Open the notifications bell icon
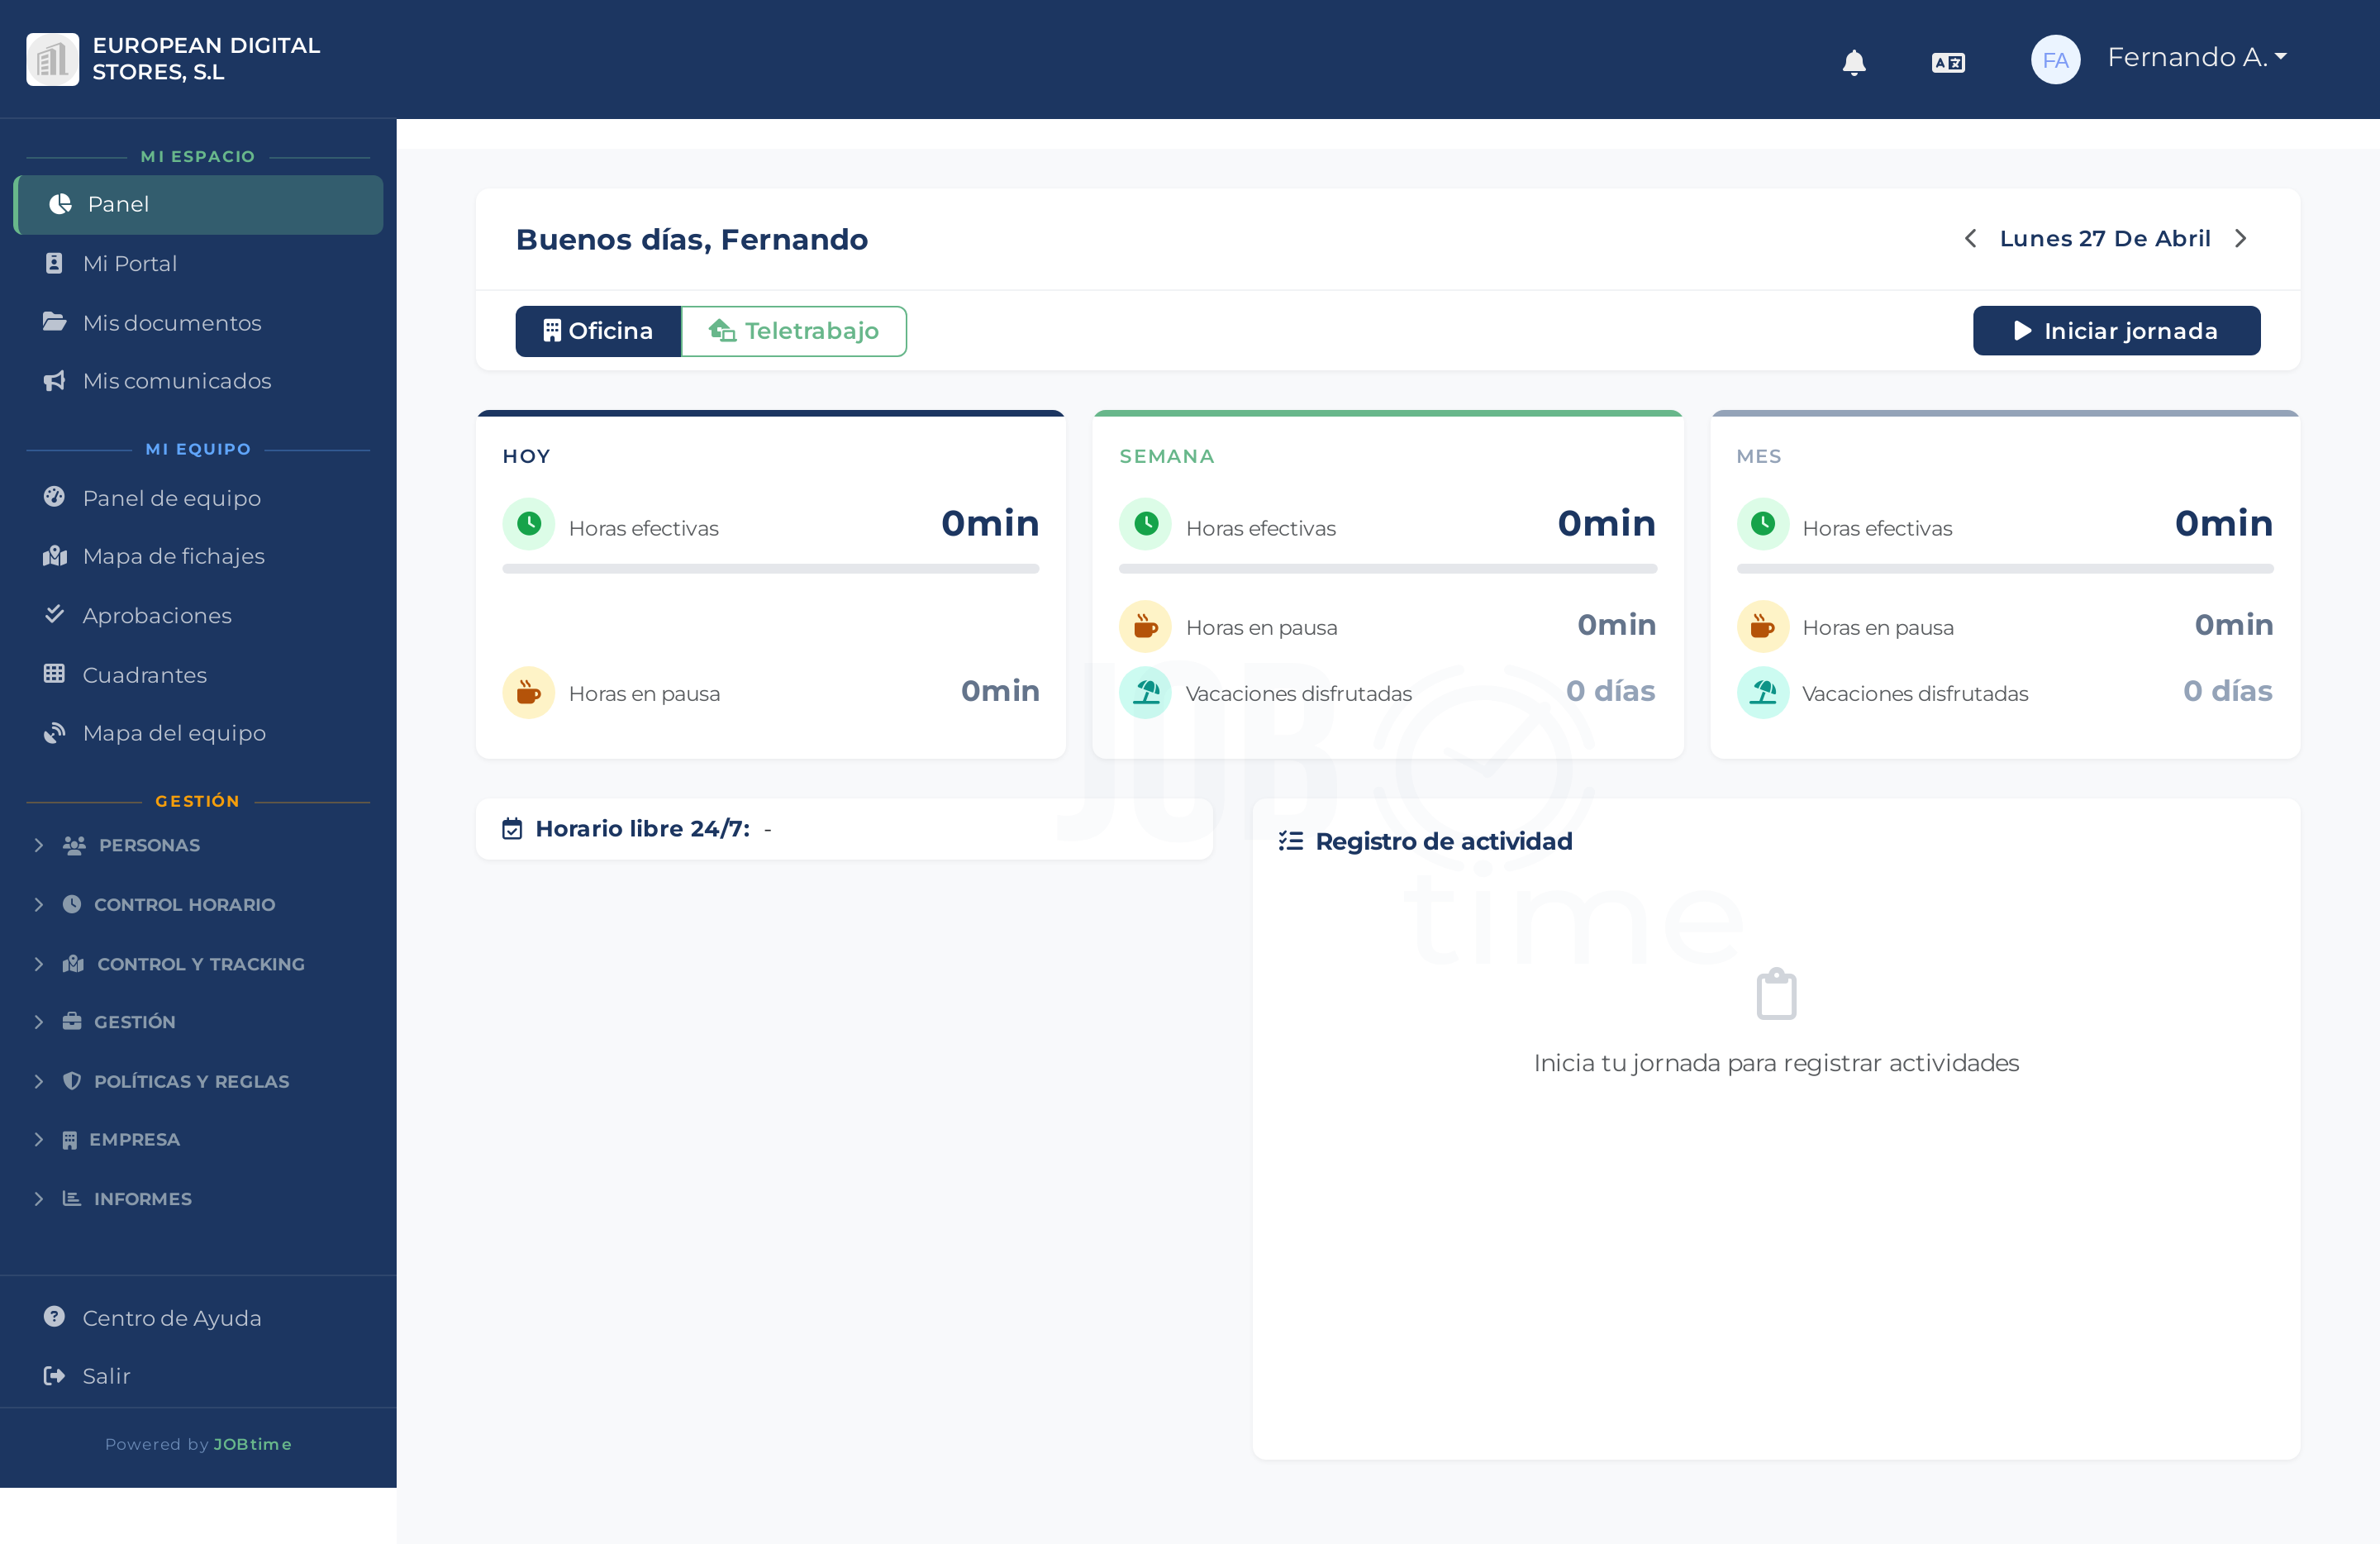Viewport: 2380px width, 1544px height. [1854, 61]
